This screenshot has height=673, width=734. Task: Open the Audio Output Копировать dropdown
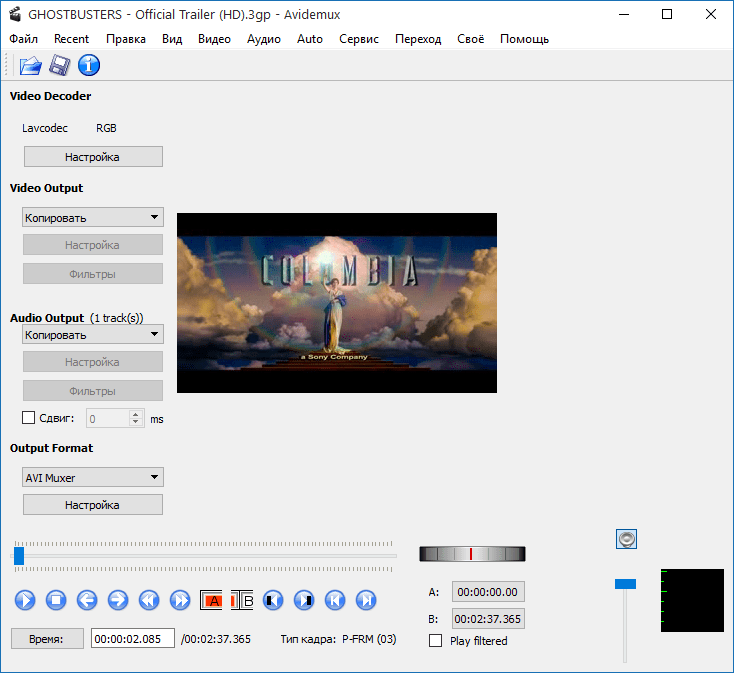(93, 335)
